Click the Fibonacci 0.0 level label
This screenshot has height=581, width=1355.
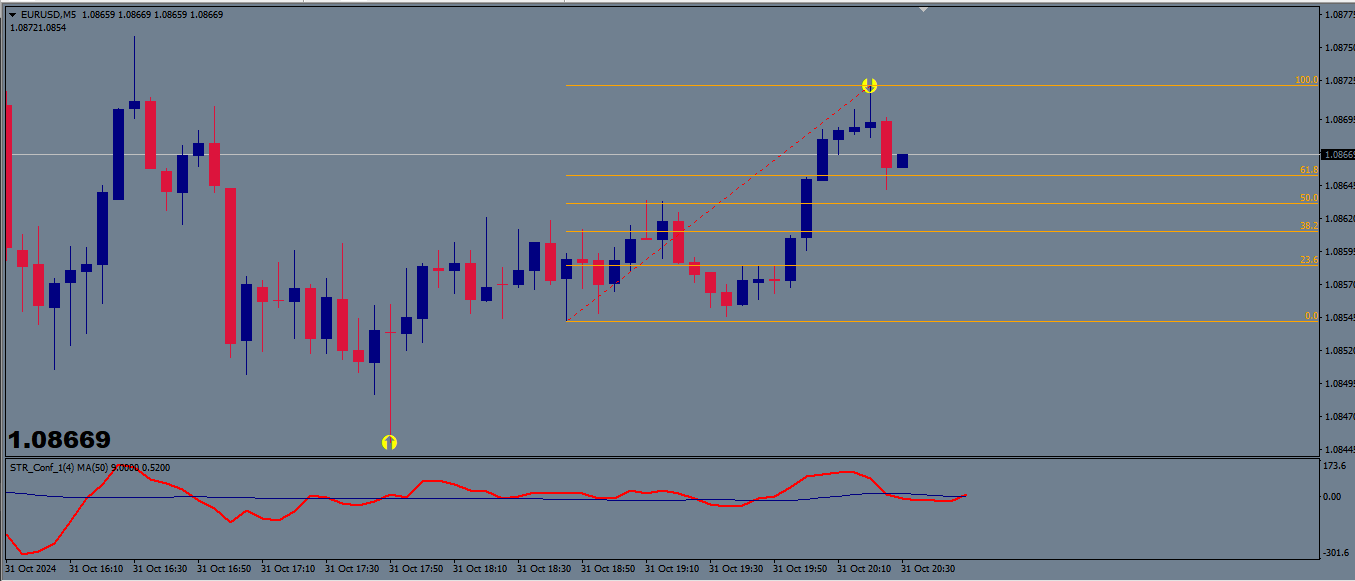pyautogui.click(x=1311, y=316)
